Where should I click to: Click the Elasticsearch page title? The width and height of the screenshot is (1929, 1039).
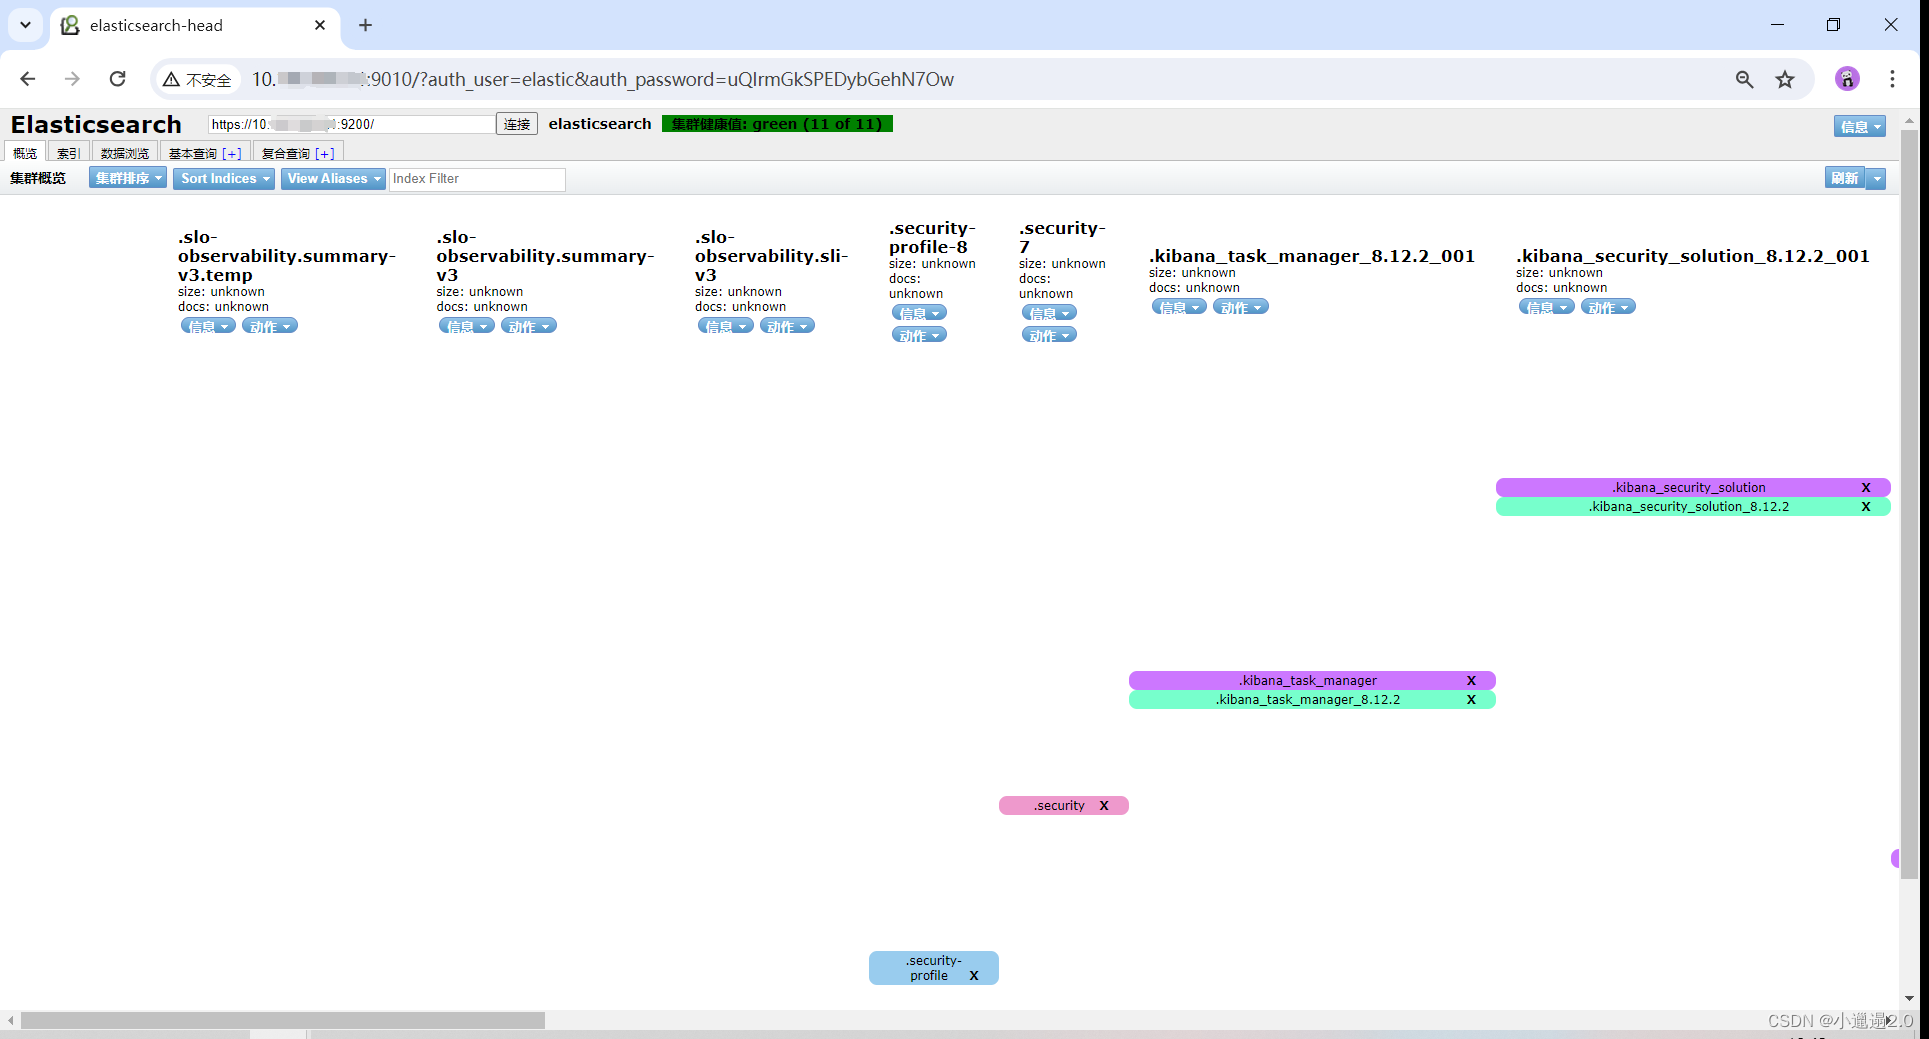[96, 124]
